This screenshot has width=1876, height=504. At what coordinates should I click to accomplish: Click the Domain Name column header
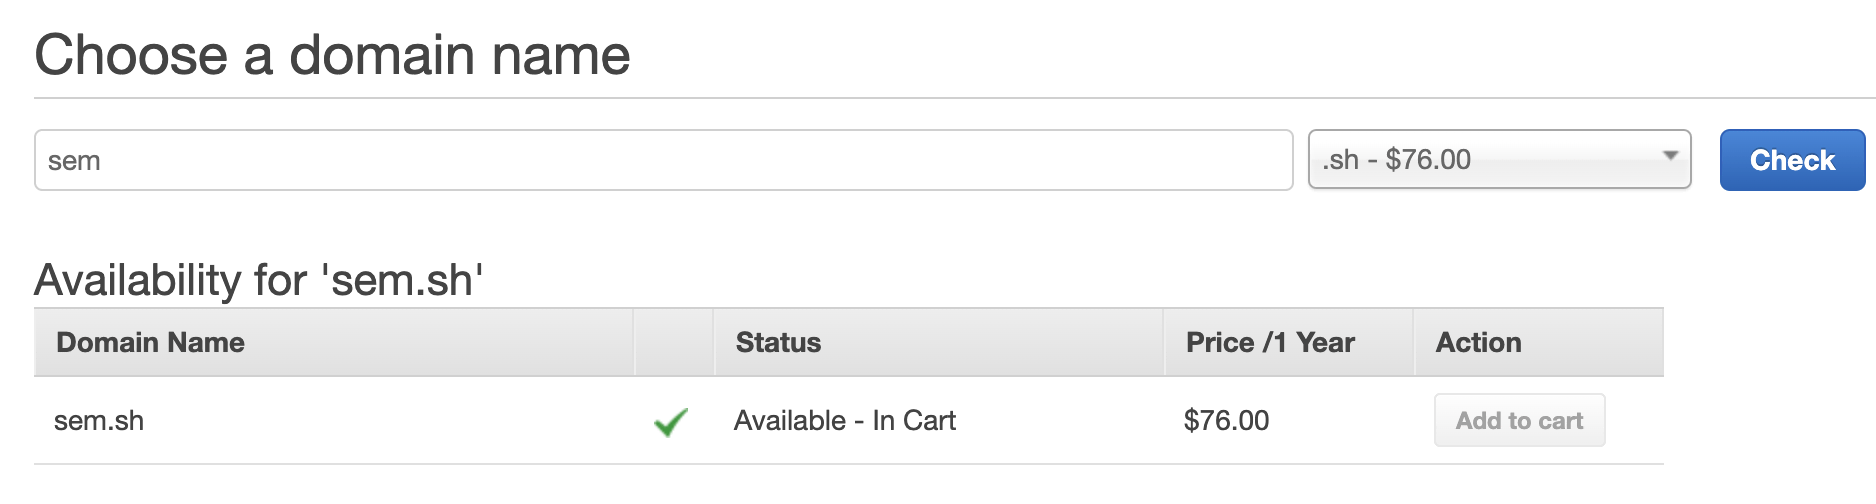point(150,343)
